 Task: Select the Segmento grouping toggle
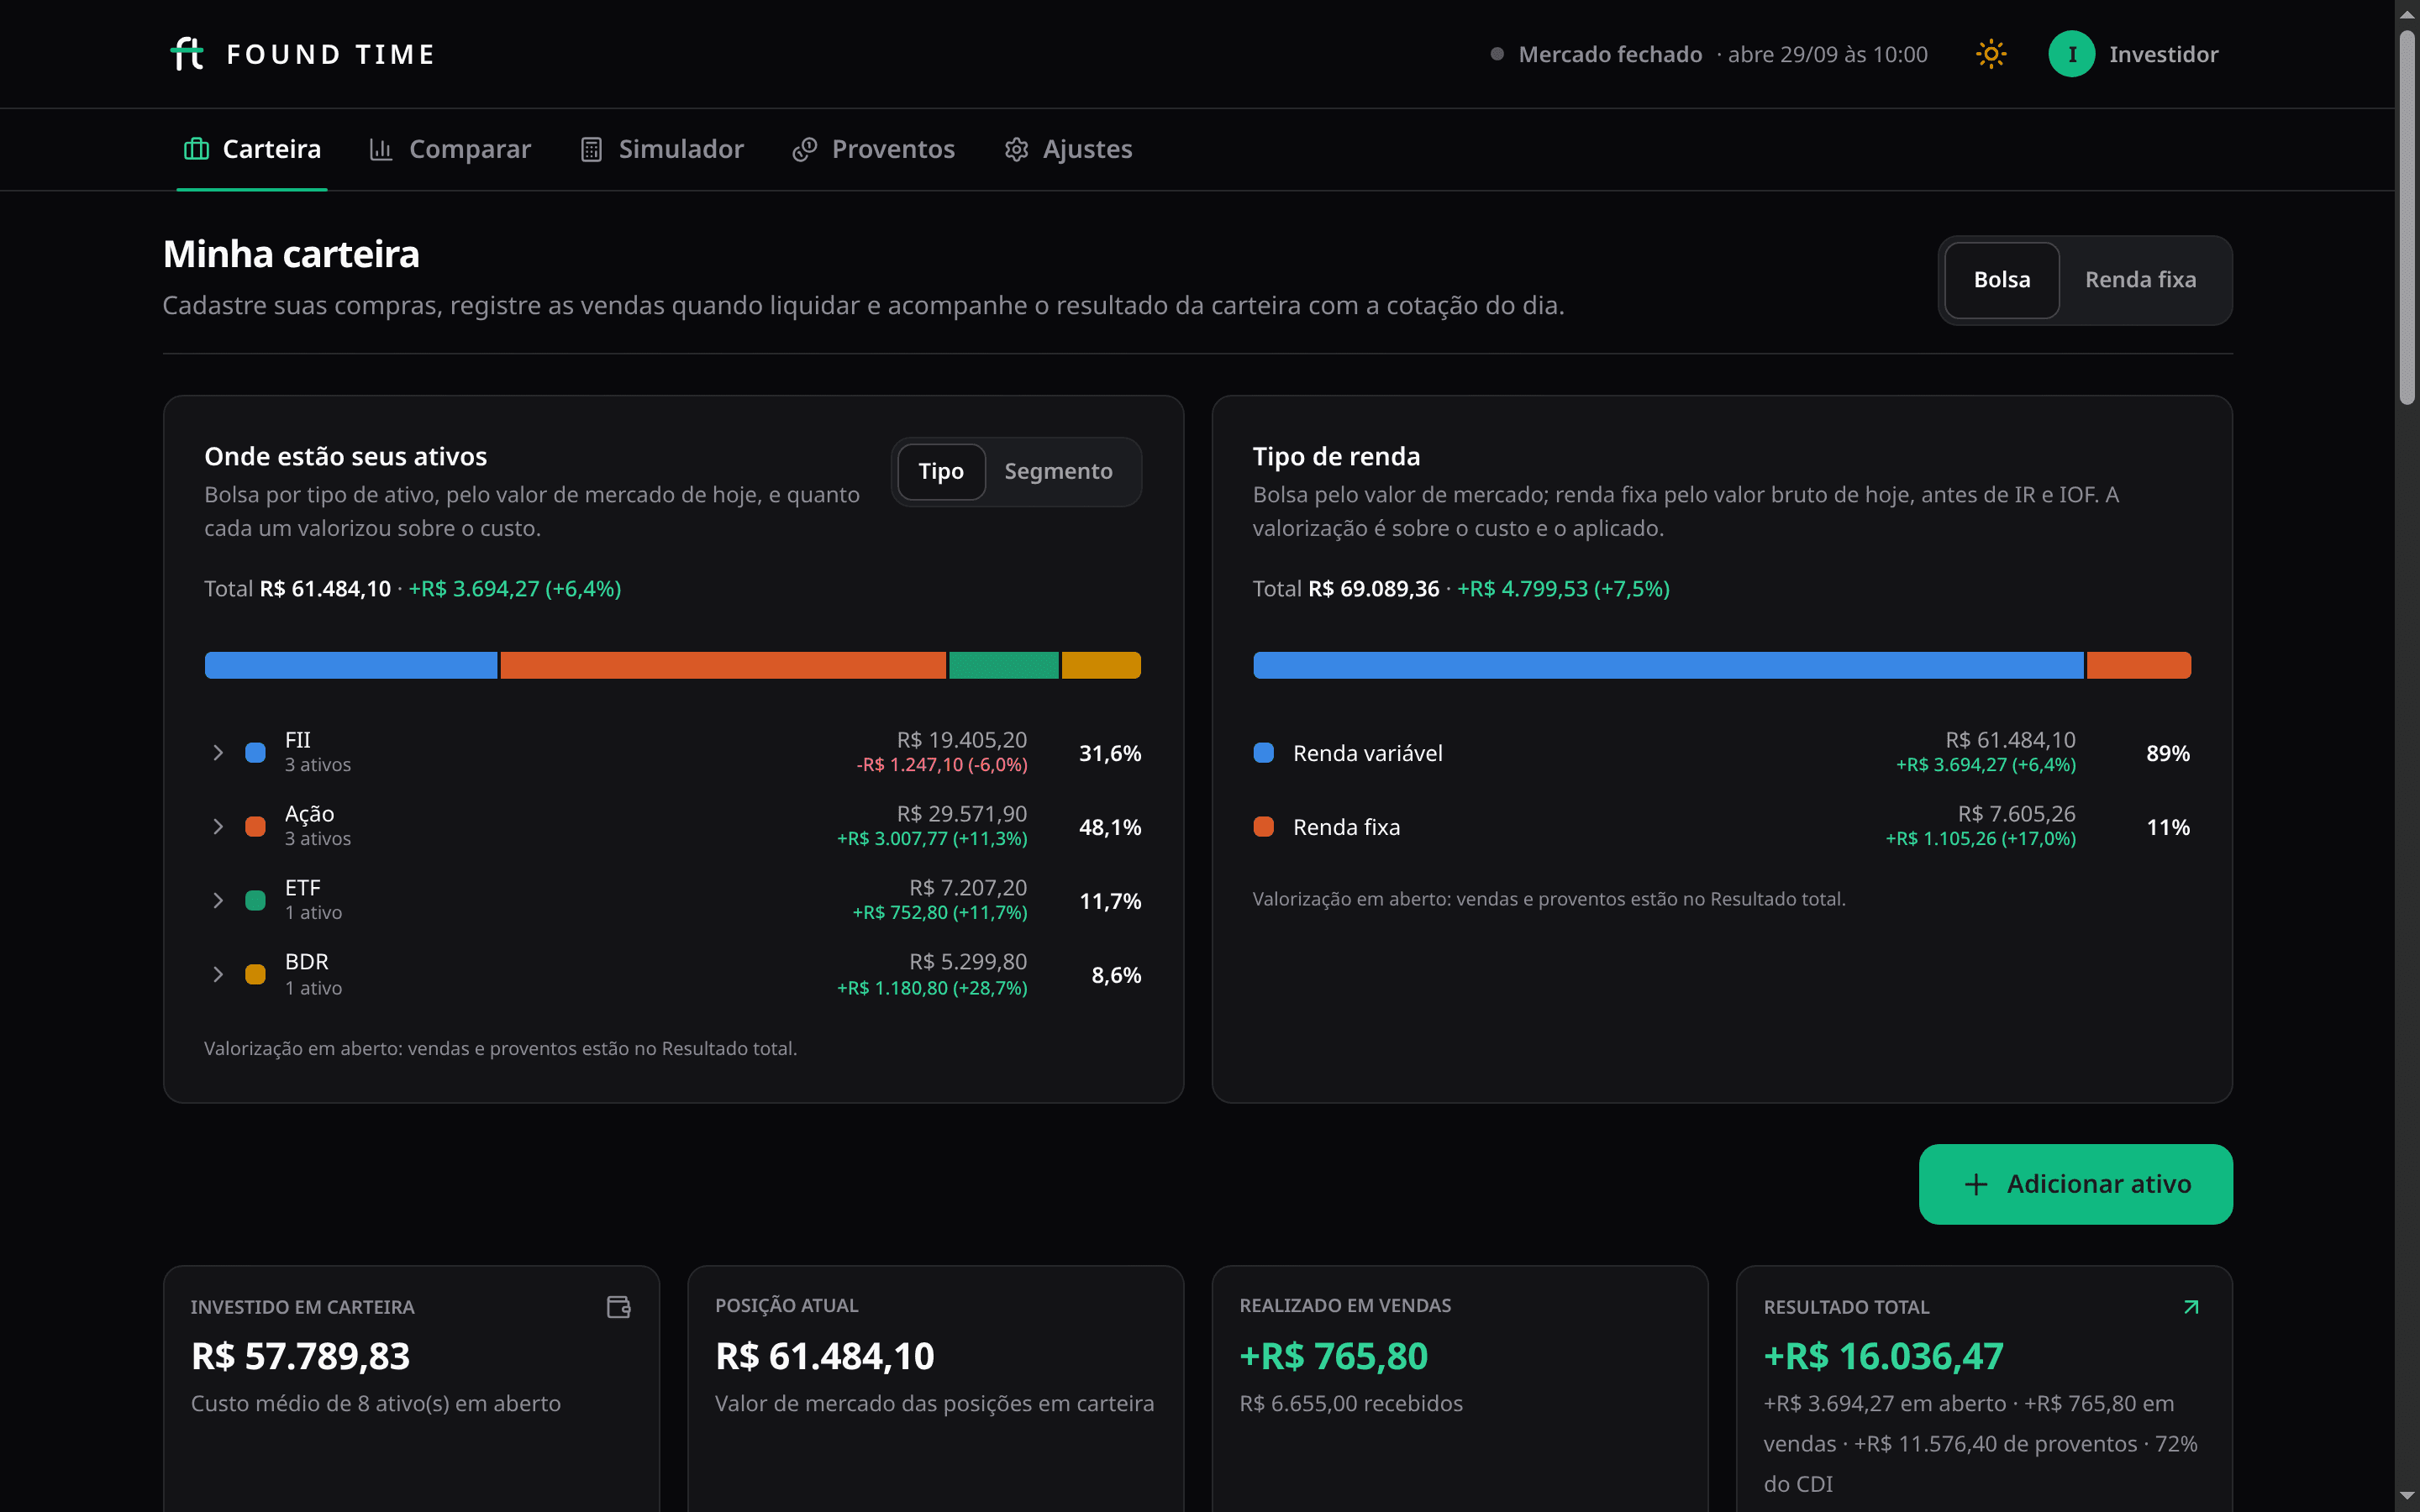click(1058, 471)
